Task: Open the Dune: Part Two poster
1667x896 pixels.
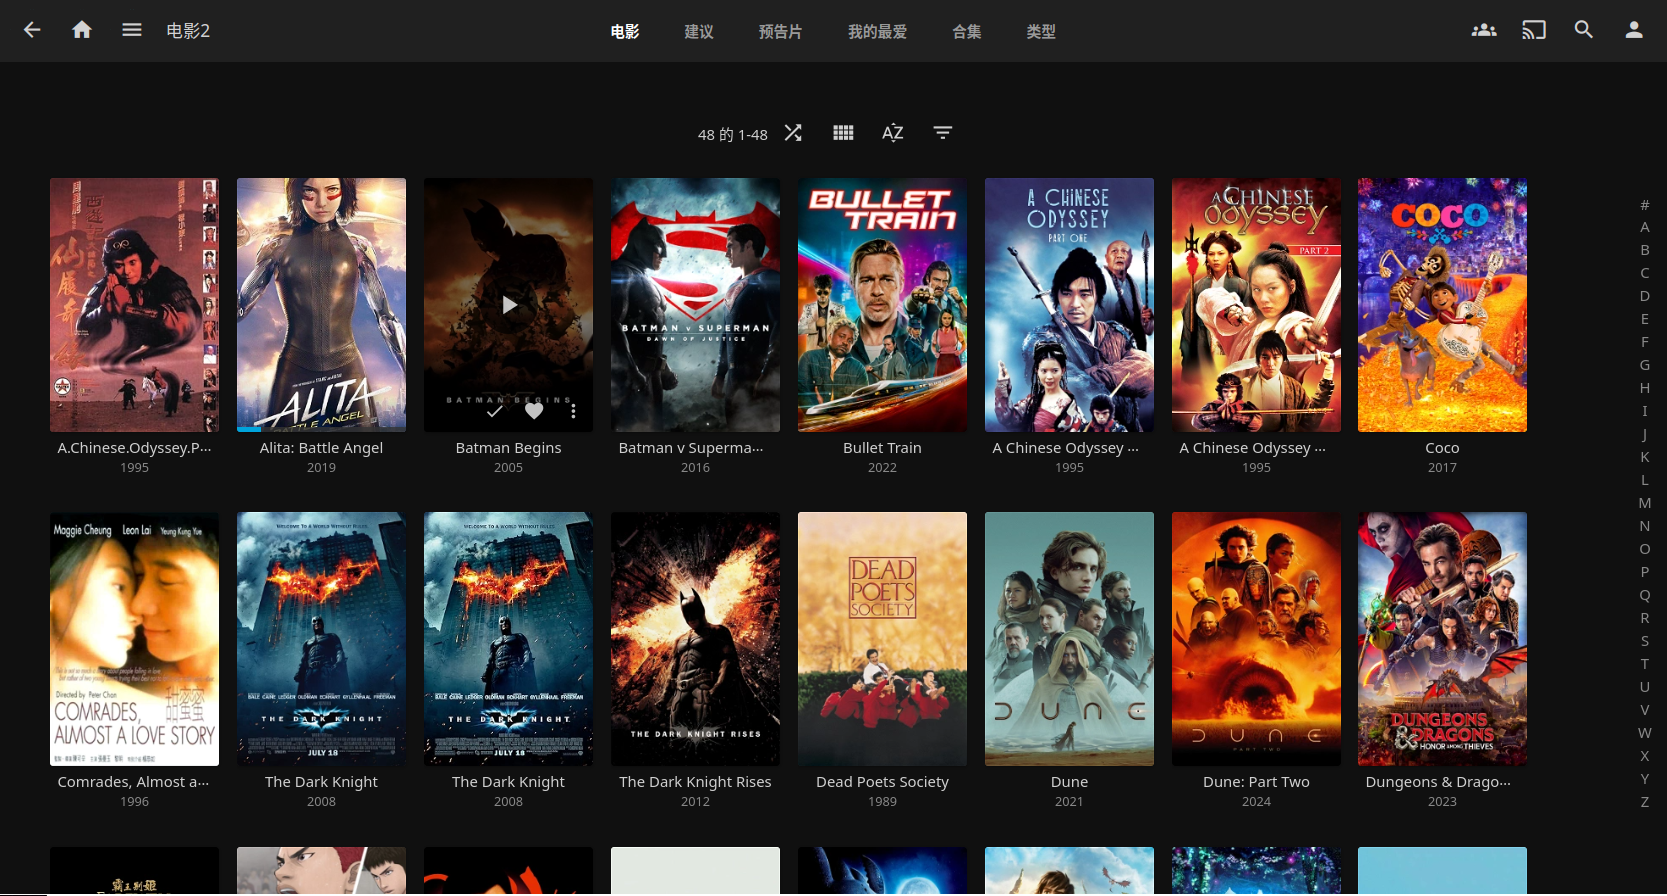Action: tap(1256, 639)
